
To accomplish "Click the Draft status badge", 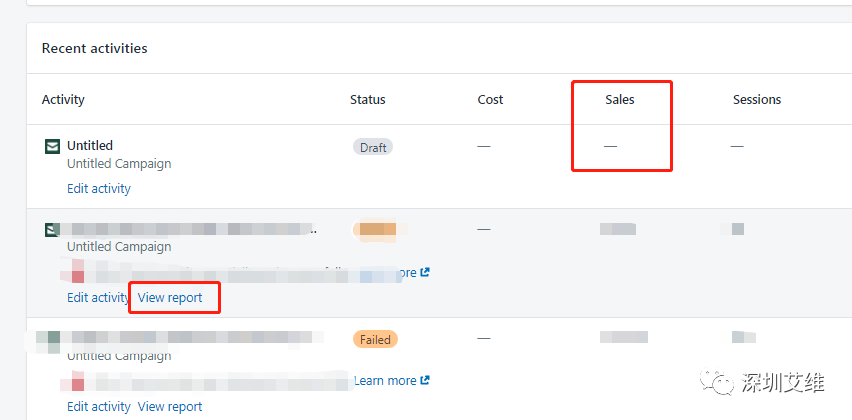I will pos(373,147).
